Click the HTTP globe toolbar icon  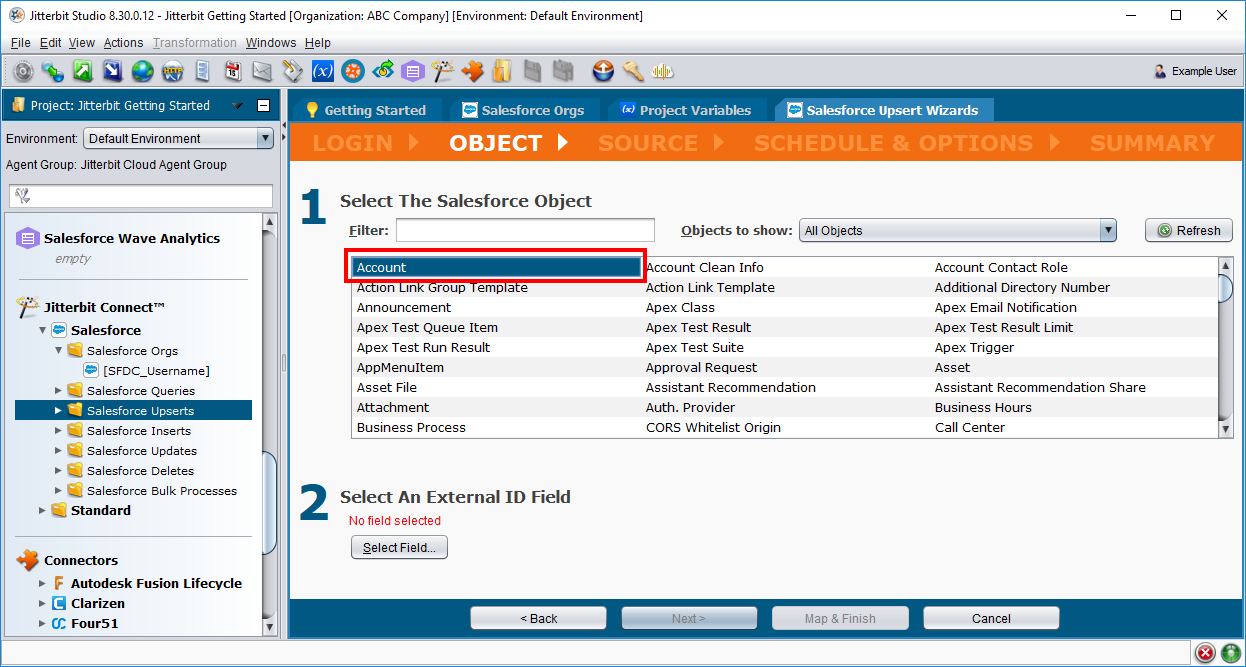pos(172,71)
